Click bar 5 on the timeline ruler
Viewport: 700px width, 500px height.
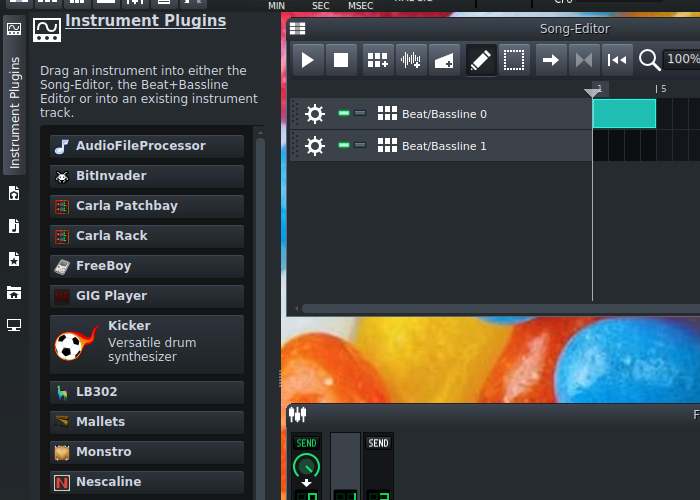(x=662, y=89)
